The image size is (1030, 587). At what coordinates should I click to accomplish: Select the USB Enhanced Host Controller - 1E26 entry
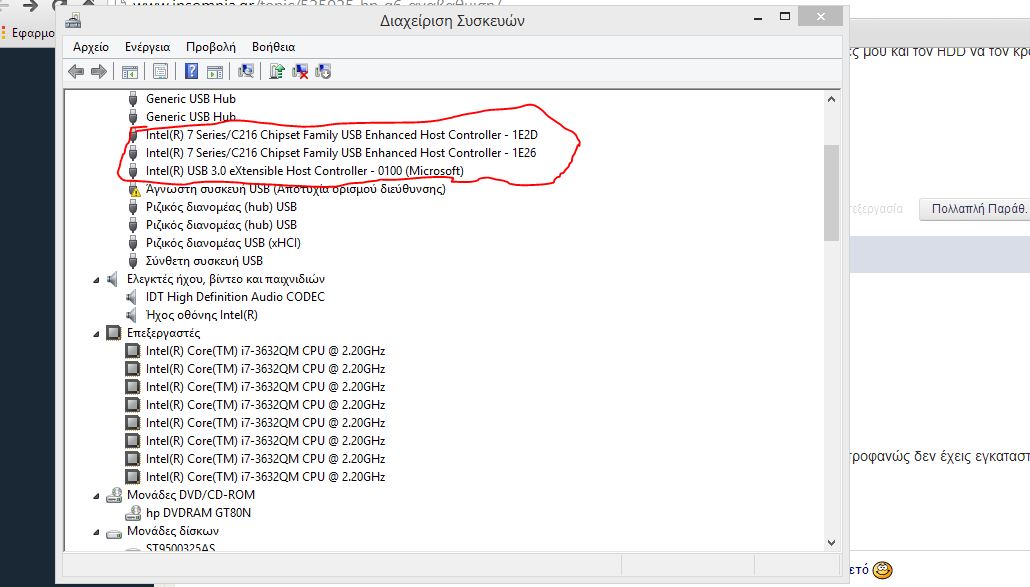tap(341, 153)
